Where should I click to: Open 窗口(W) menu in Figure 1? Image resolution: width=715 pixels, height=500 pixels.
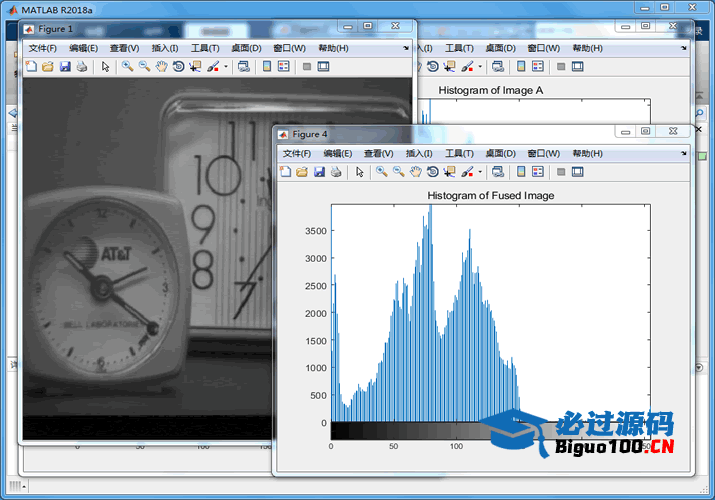click(x=289, y=48)
